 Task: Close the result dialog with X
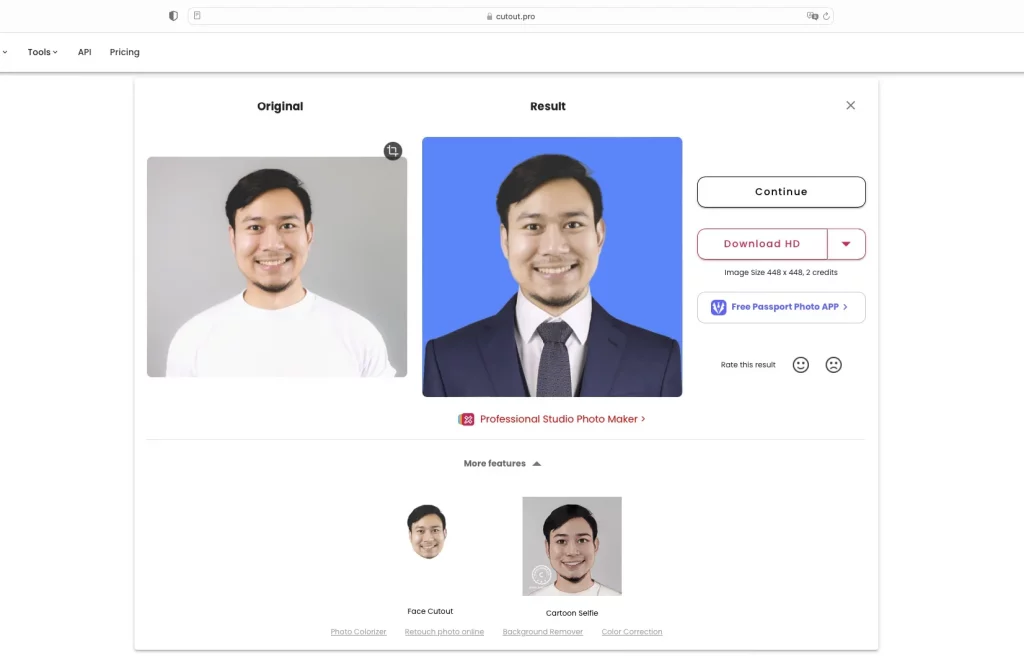point(850,105)
